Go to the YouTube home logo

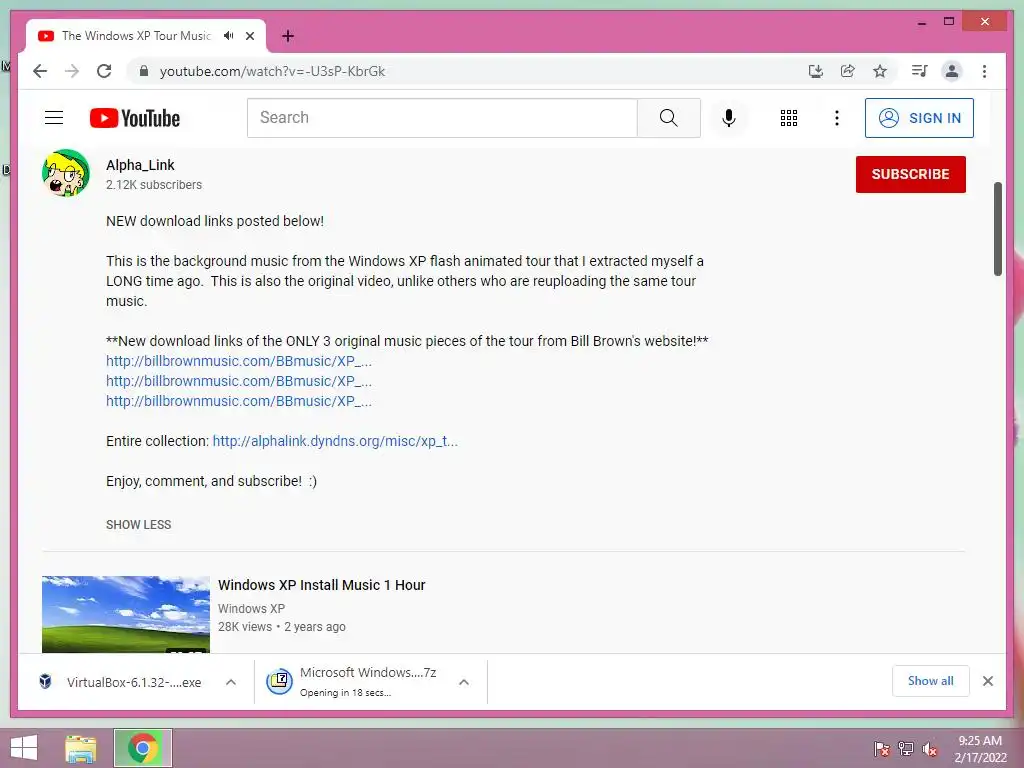(135, 118)
